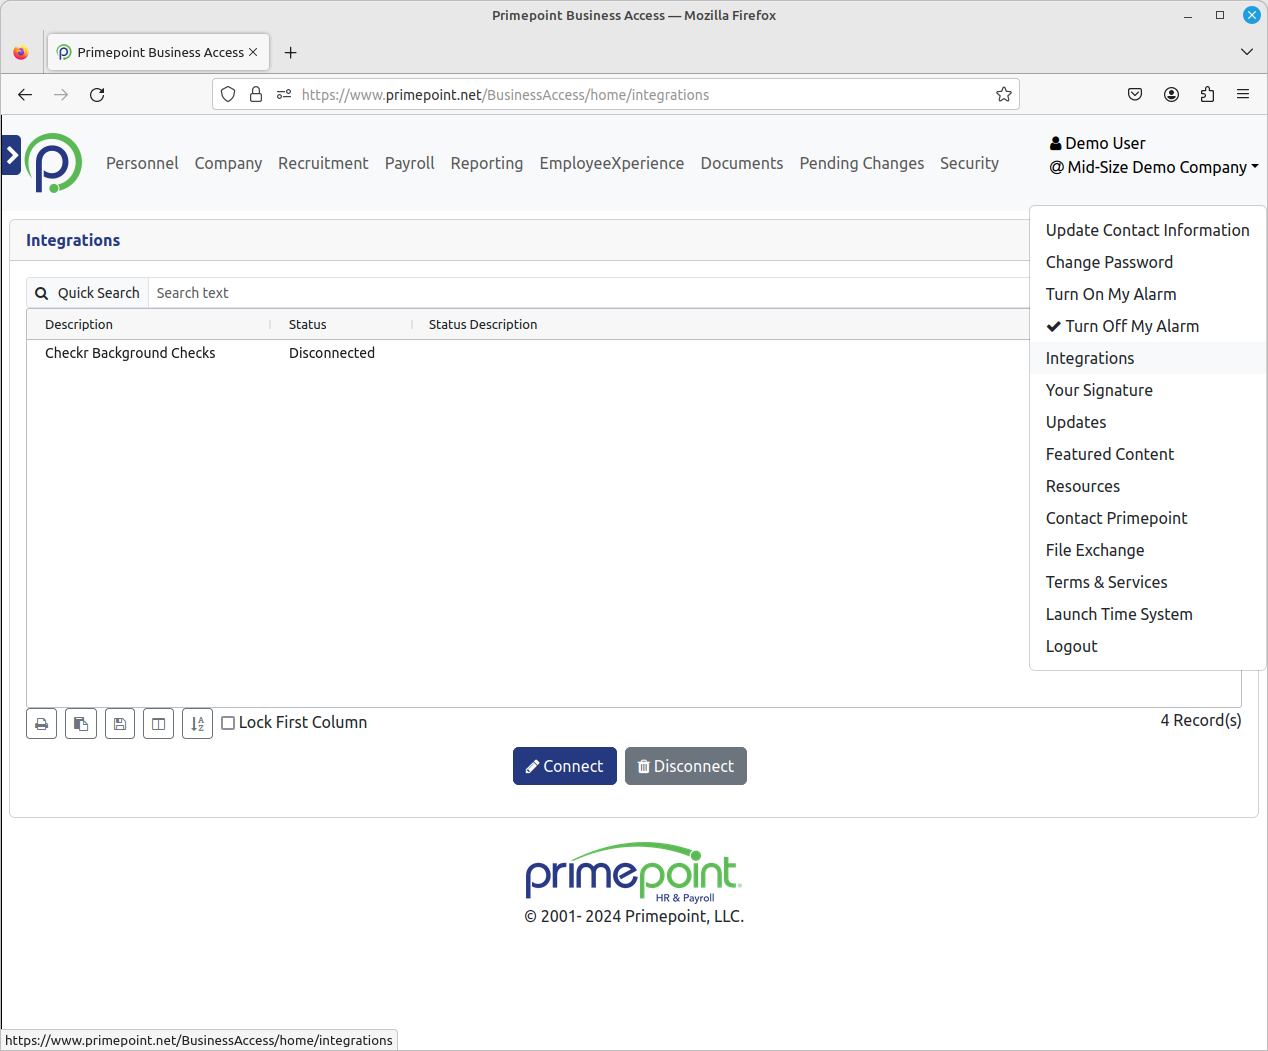The width and height of the screenshot is (1268, 1051).
Task: Select Update Contact Information
Action: click(x=1148, y=230)
